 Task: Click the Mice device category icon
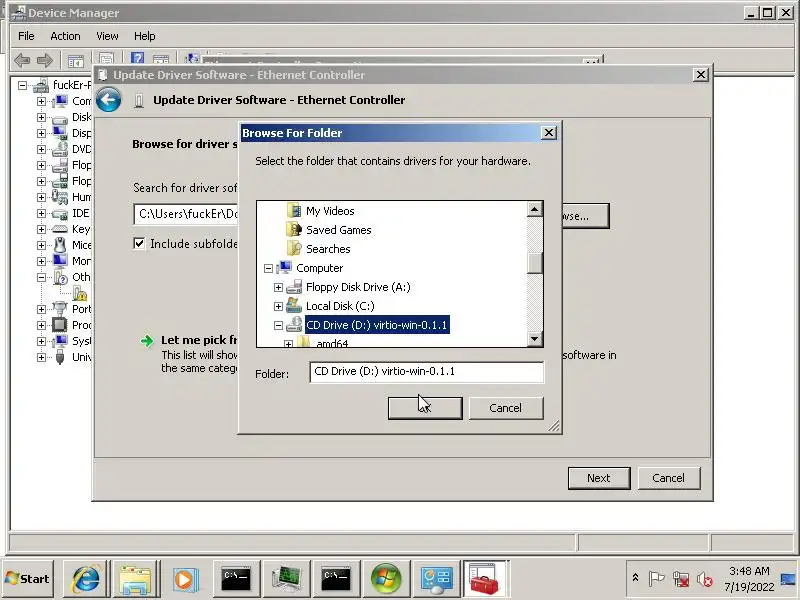click(60, 245)
